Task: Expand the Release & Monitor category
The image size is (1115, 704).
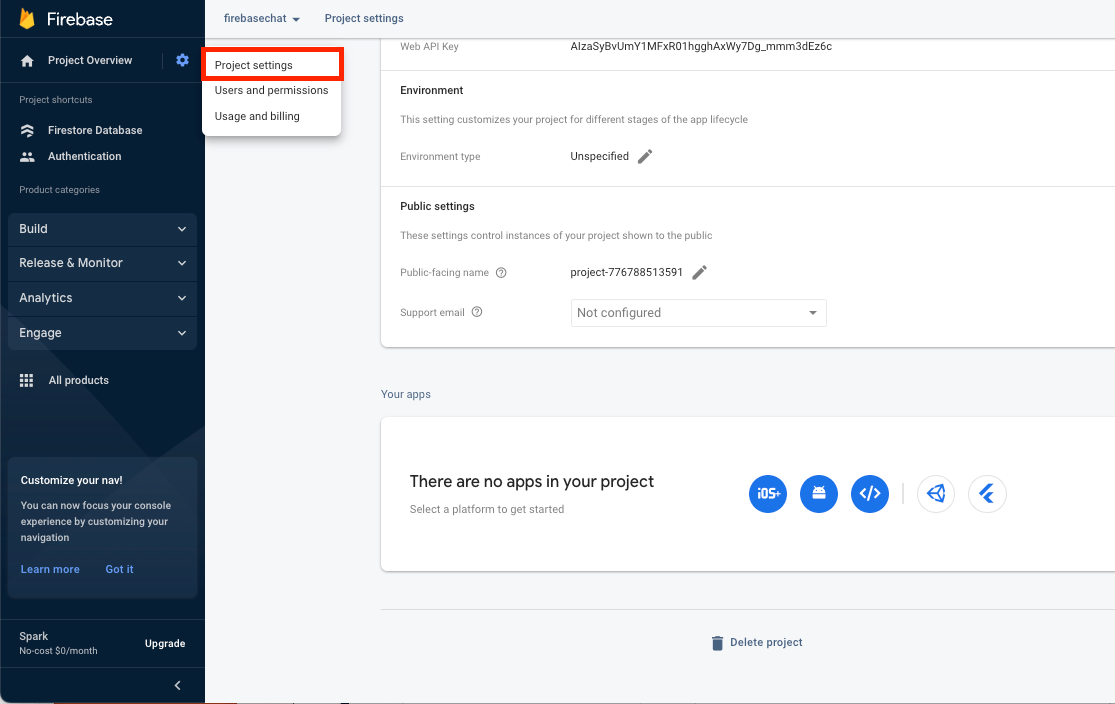Action: click(102, 263)
